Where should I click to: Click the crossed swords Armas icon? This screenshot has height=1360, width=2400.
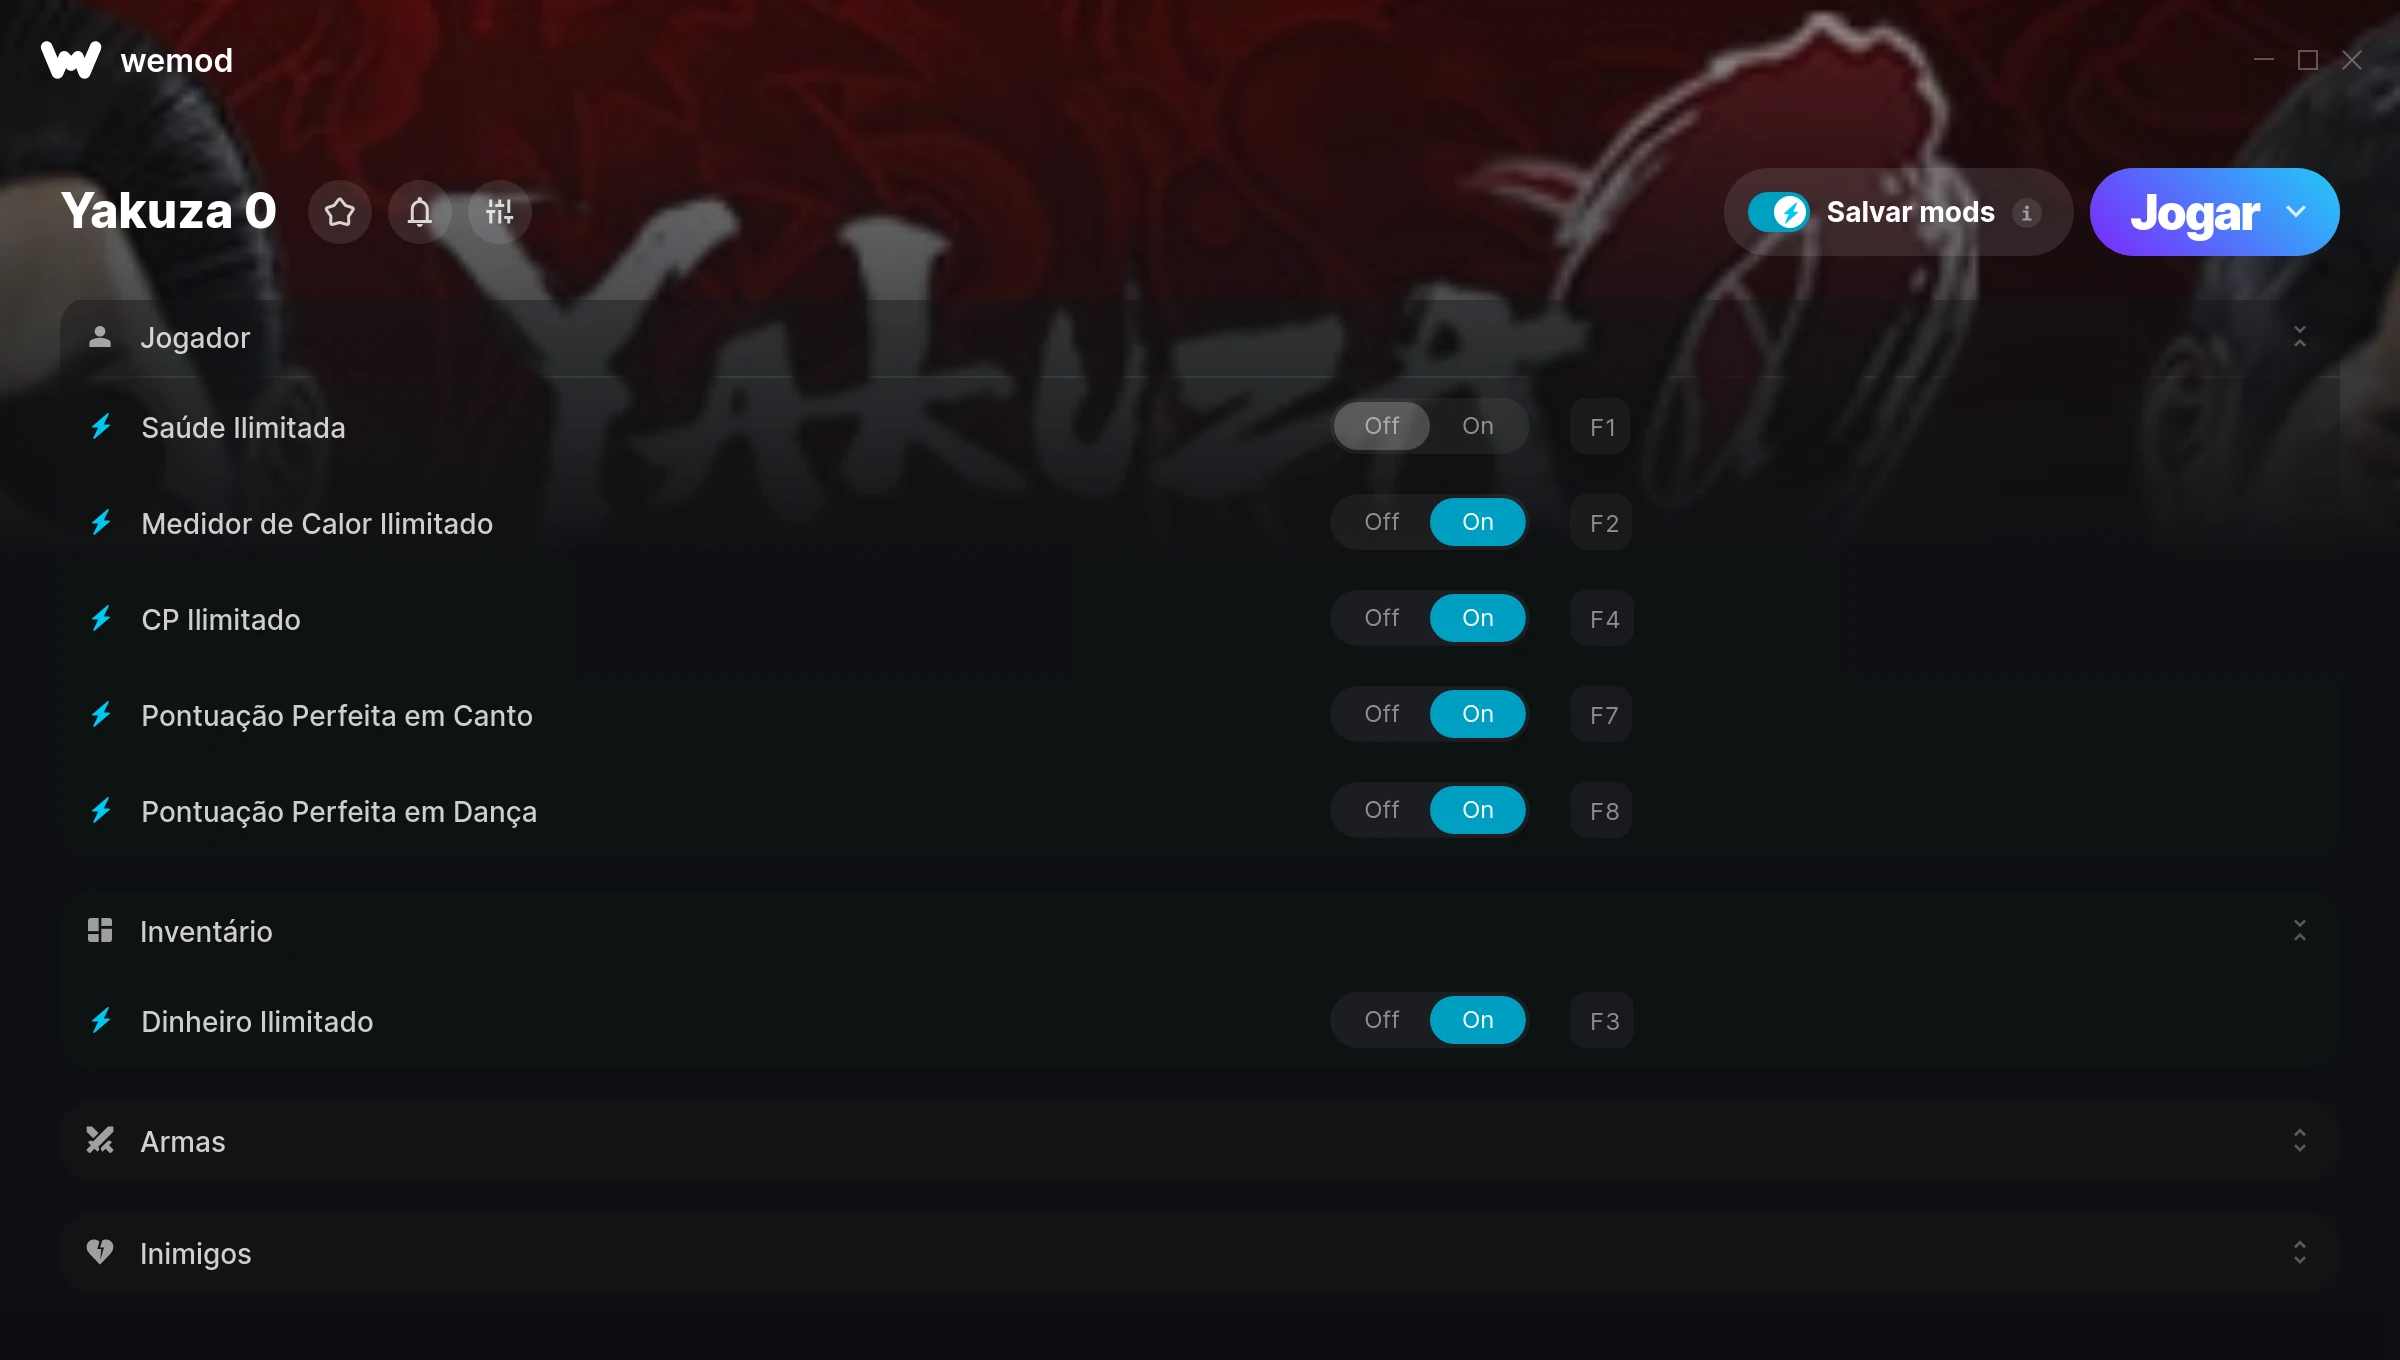[x=100, y=1140]
